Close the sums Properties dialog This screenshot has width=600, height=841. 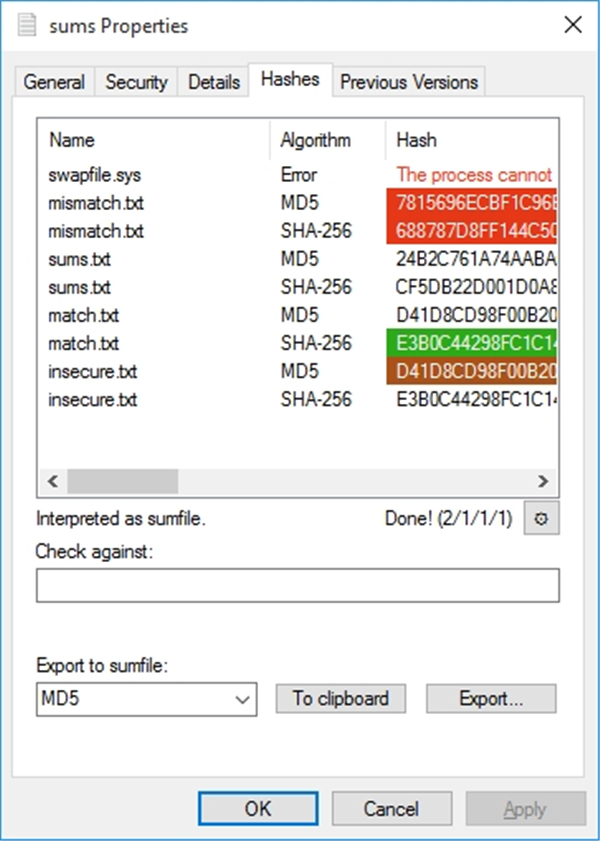[573, 26]
